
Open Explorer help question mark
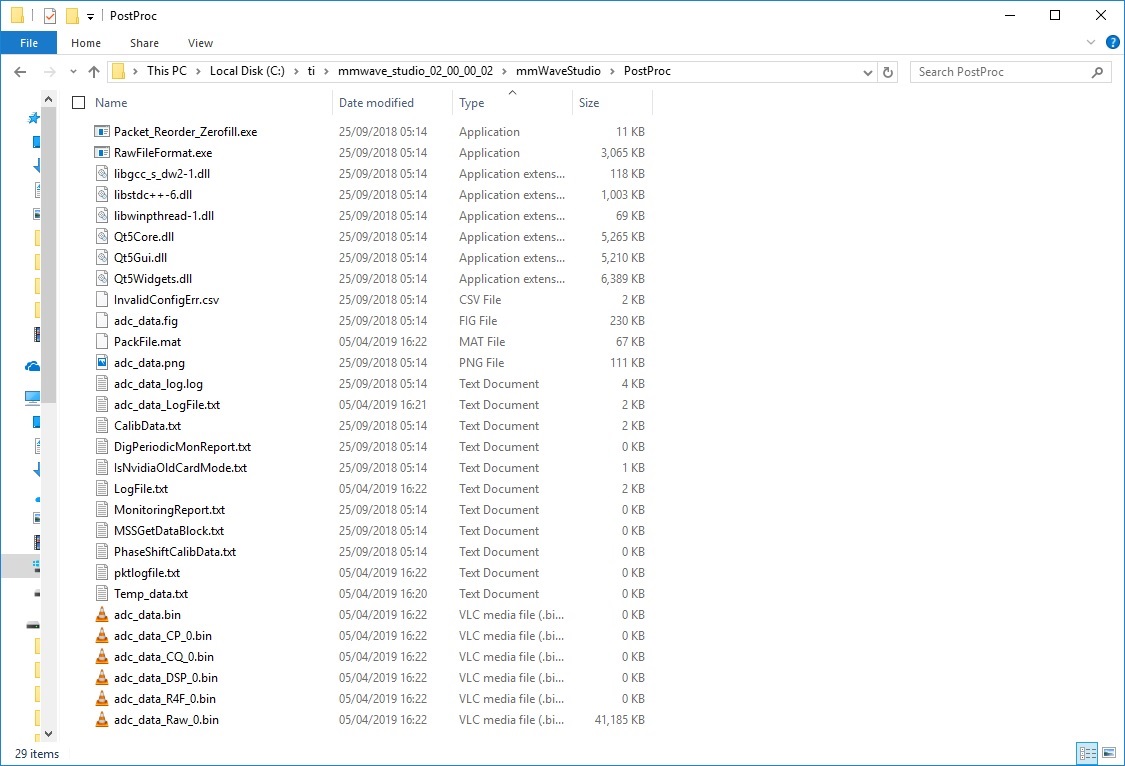1112,42
